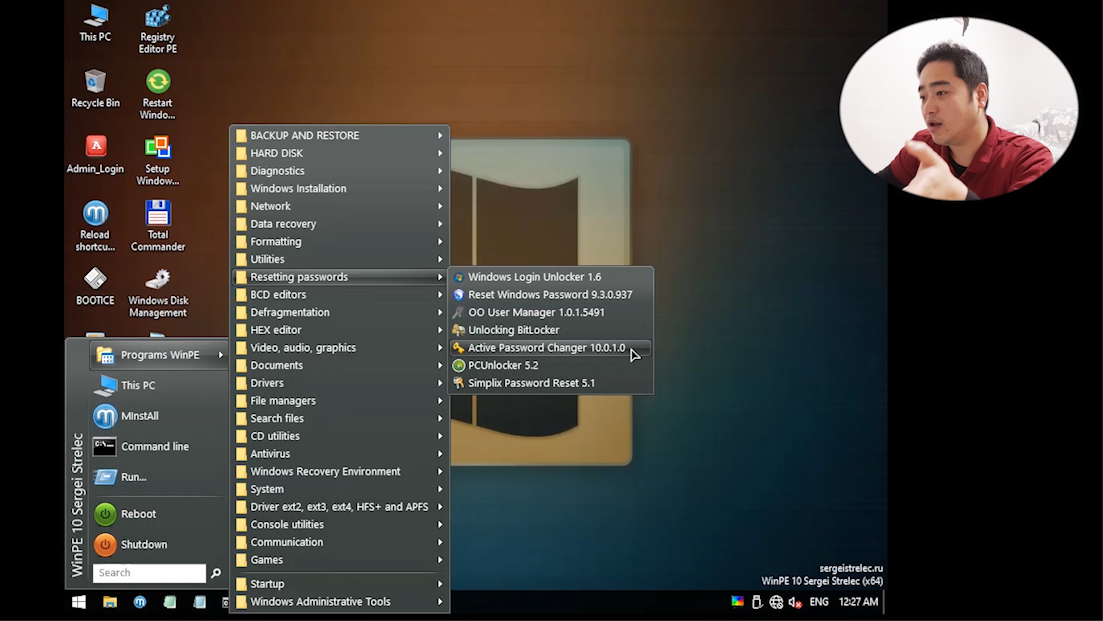Focus the Start menu Search field
Viewport: 1103px width, 621px height.
click(x=149, y=573)
